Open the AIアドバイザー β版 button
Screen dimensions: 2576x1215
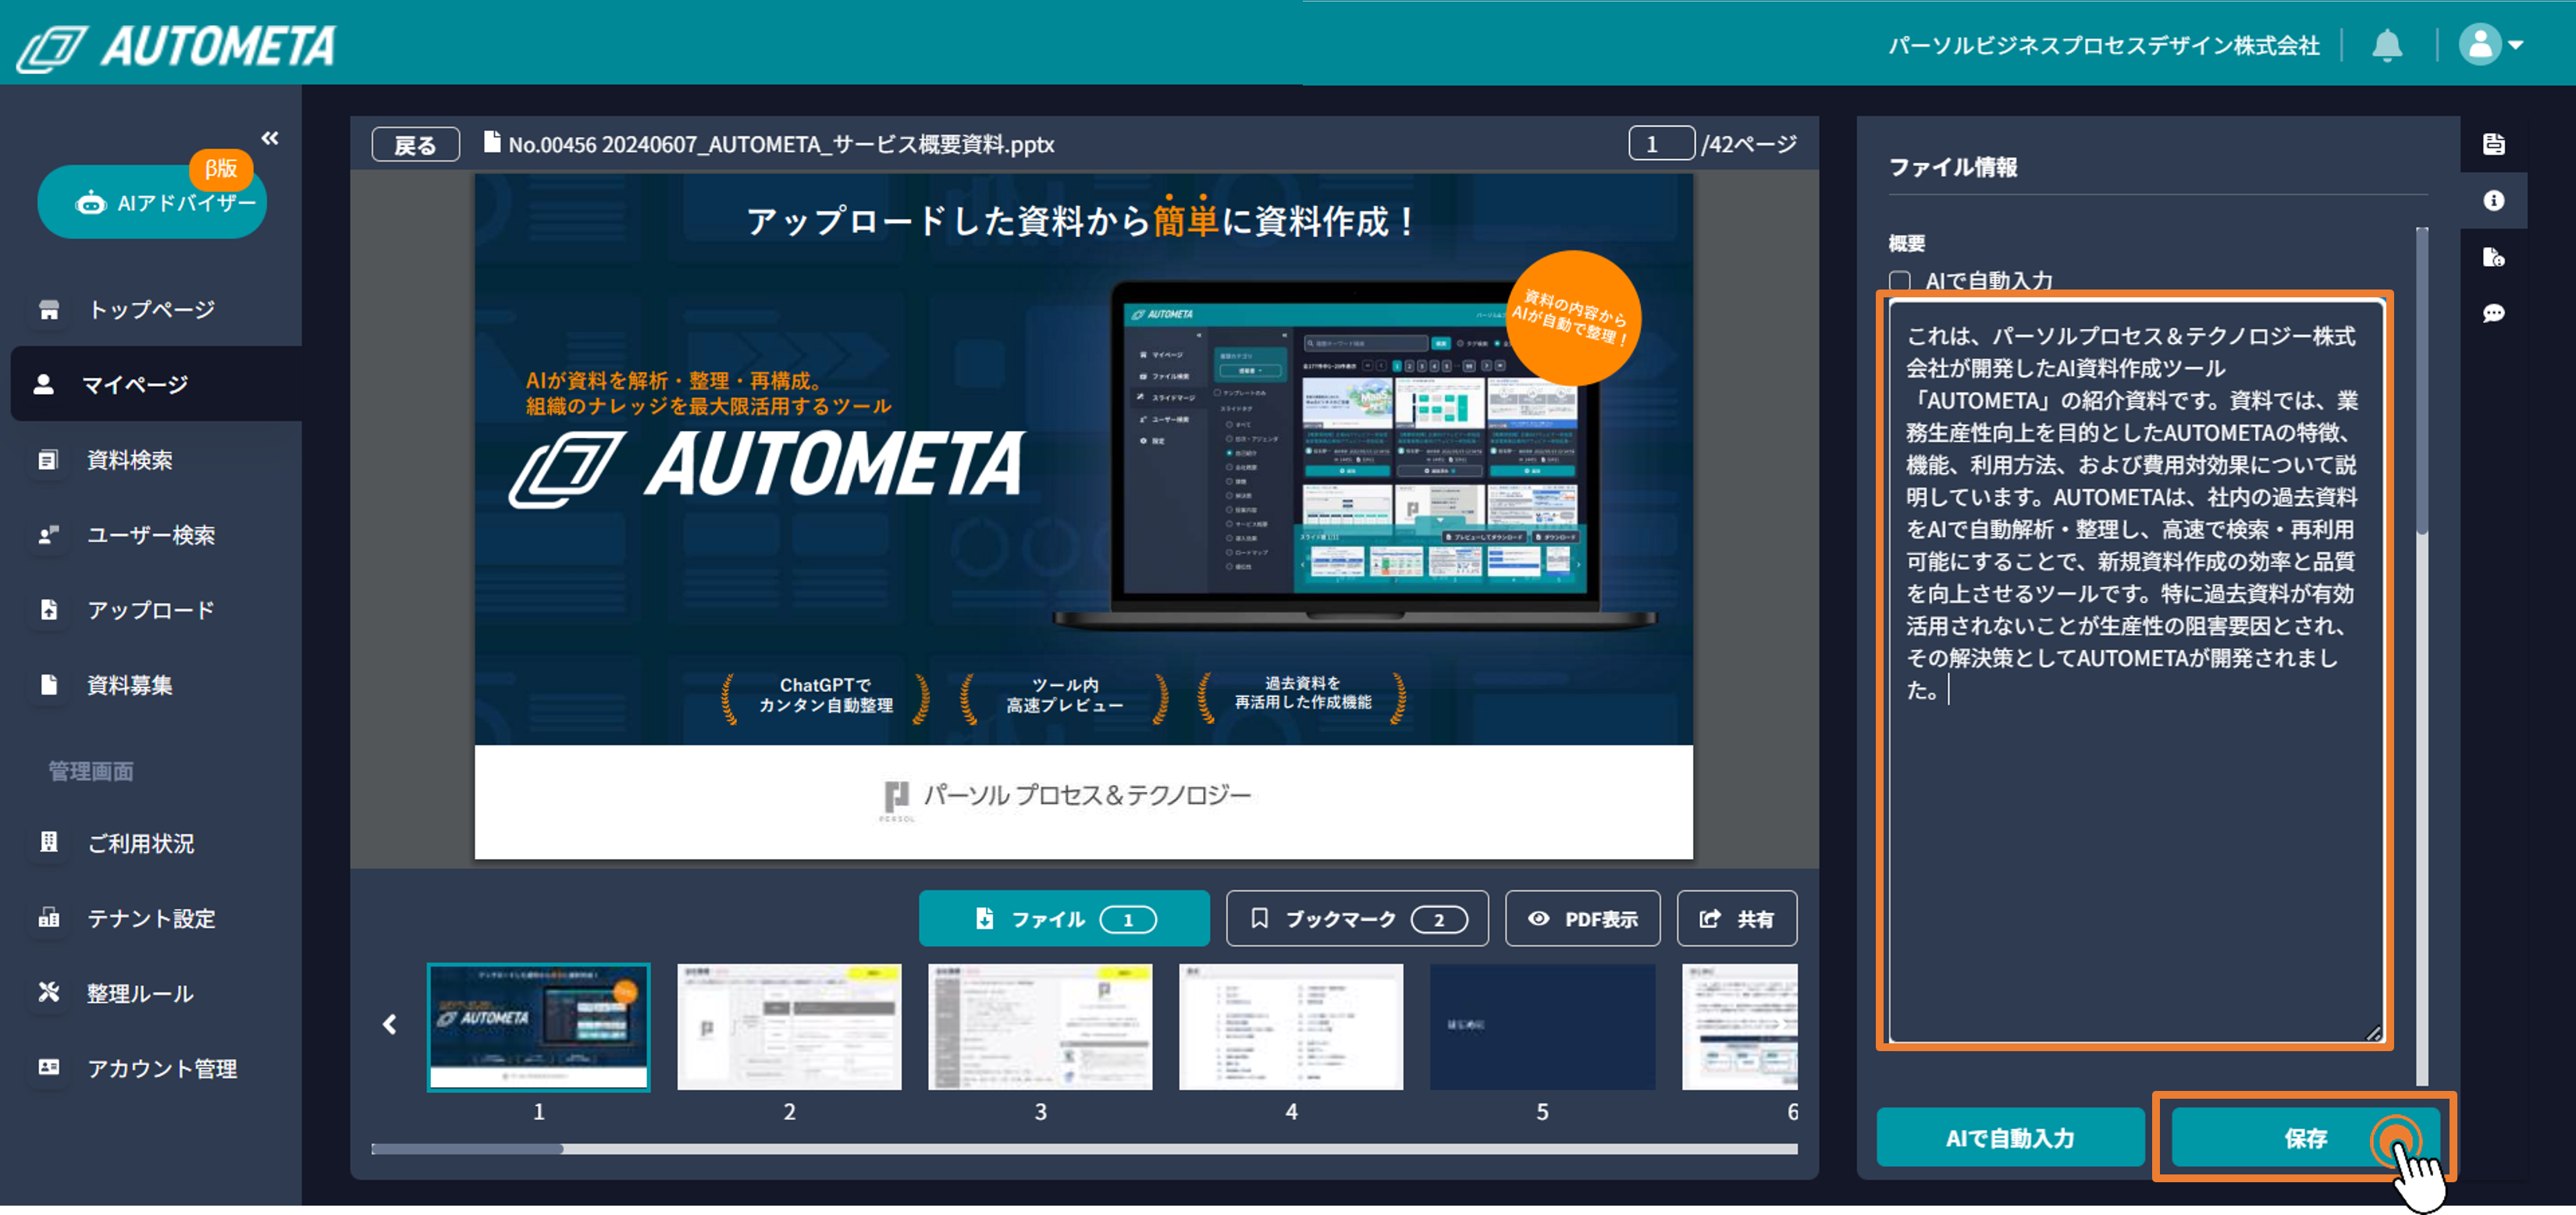click(x=152, y=201)
